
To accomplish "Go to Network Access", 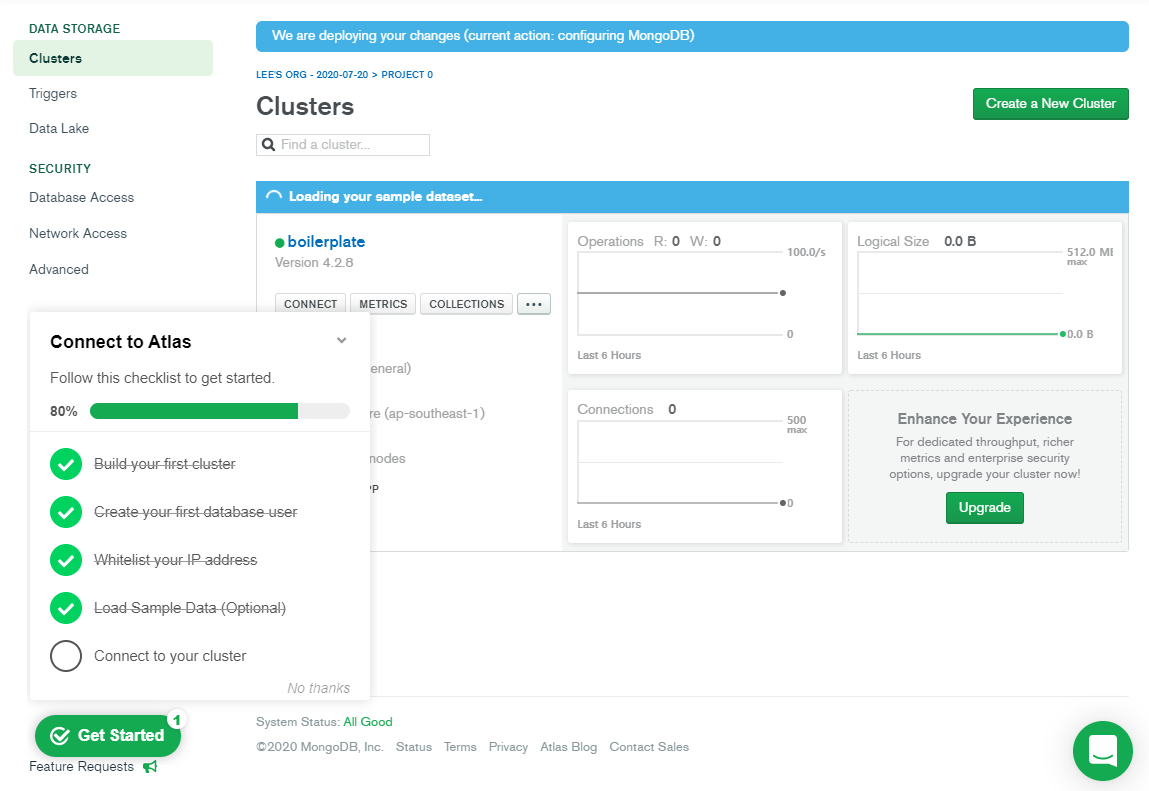I will point(78,233).
